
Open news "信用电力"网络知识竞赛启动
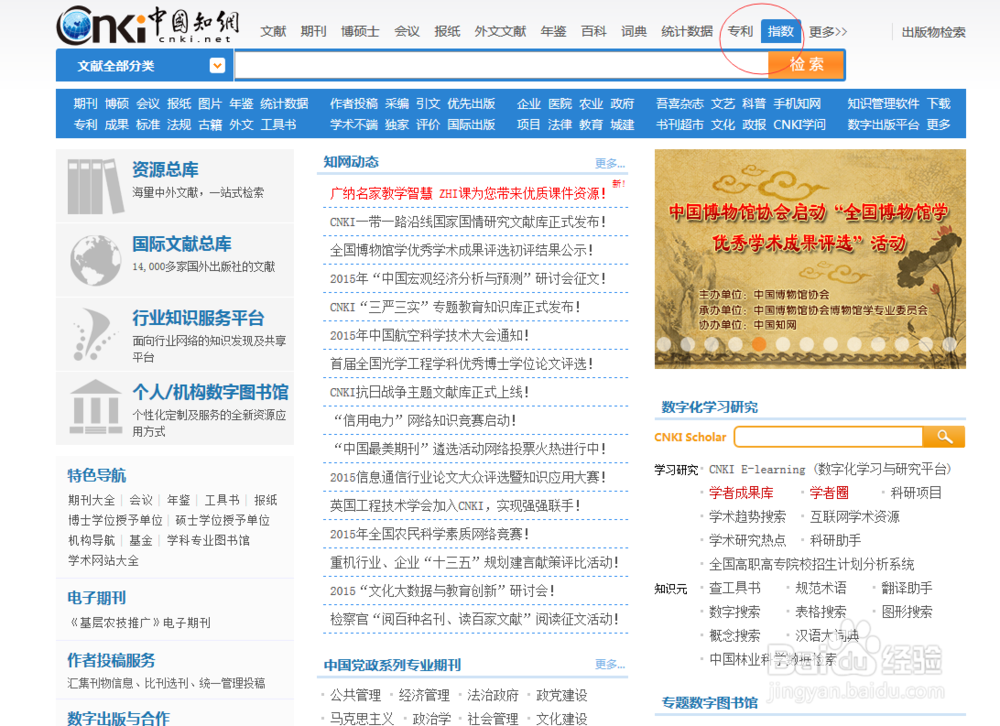tap(425, 420)
